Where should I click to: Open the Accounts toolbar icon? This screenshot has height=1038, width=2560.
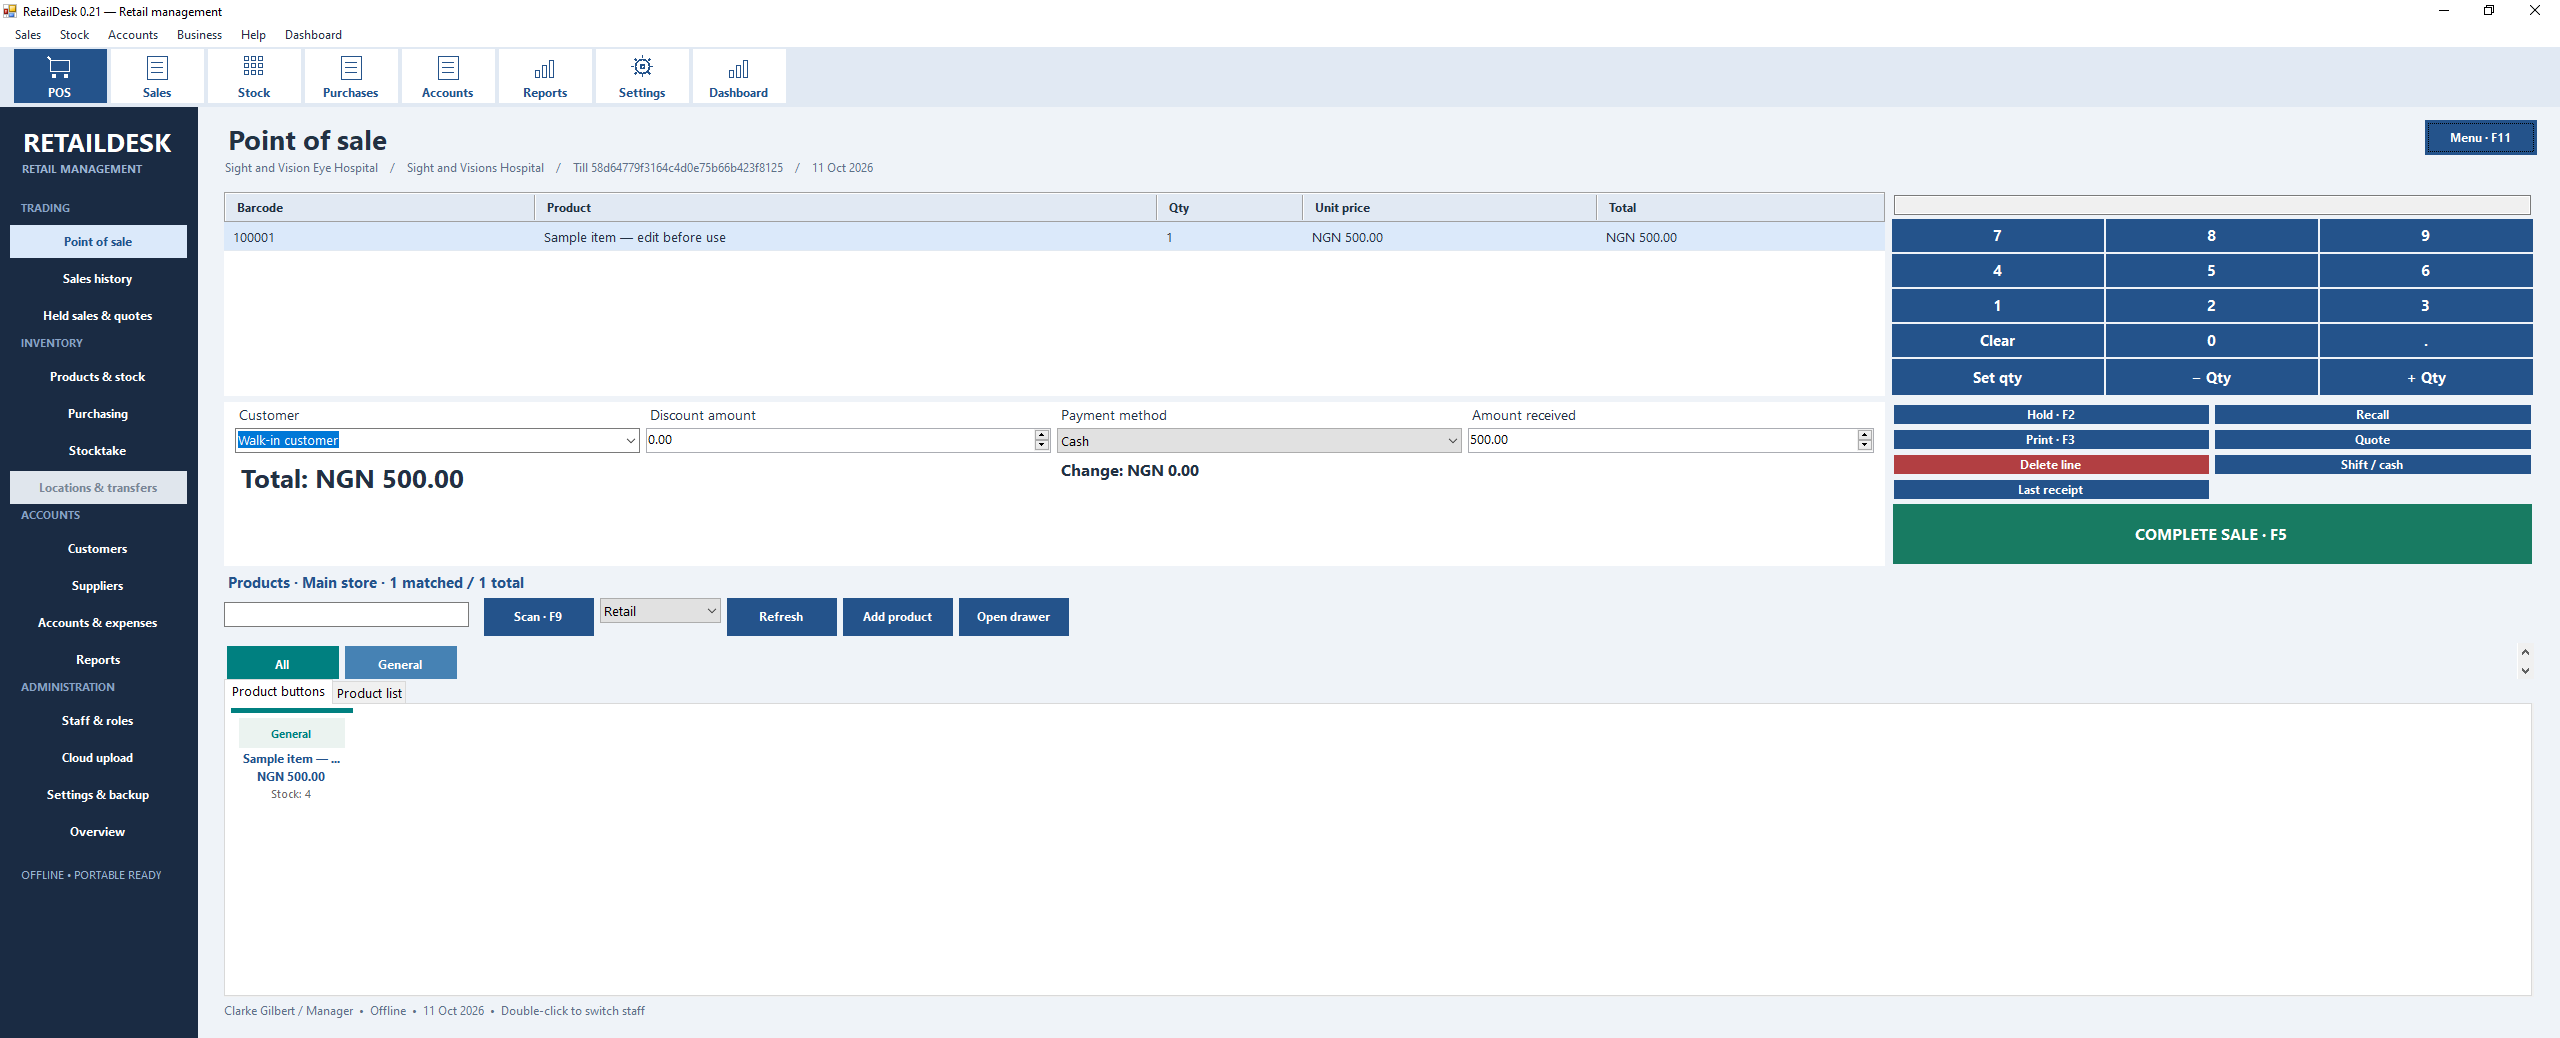click(448, 76)
